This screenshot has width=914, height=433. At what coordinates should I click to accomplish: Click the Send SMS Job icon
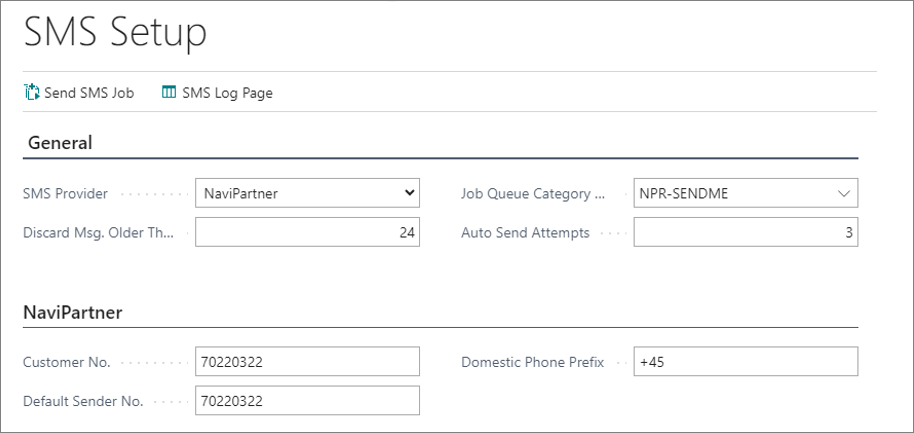pyautogui.click(x=31, y=92)
